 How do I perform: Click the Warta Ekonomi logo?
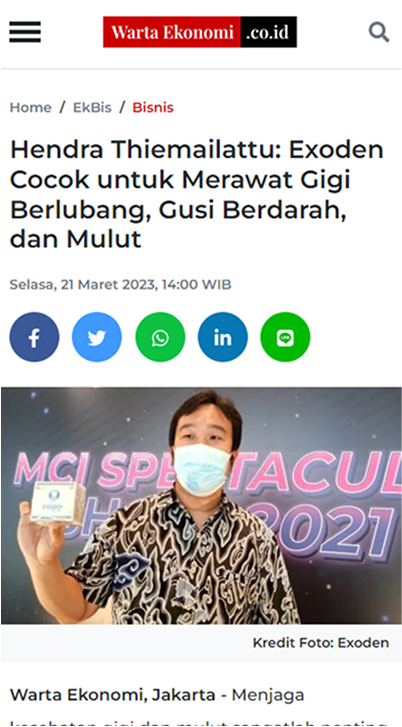click(x=200, y=32)
